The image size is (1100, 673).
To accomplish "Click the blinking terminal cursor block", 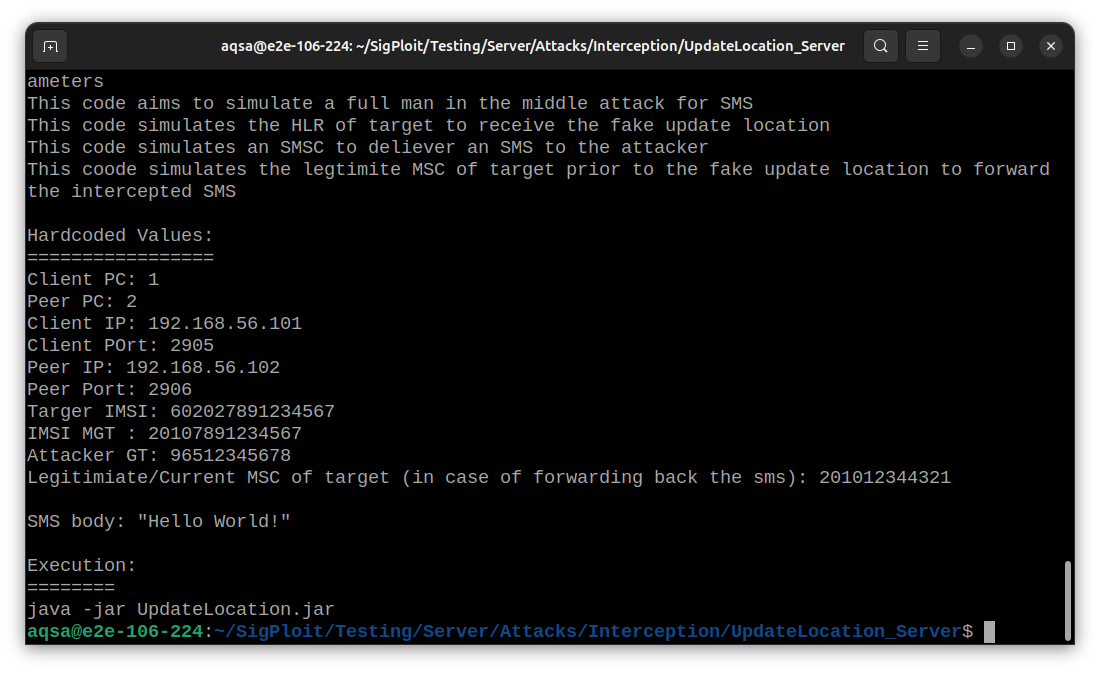I will [989, 631].
